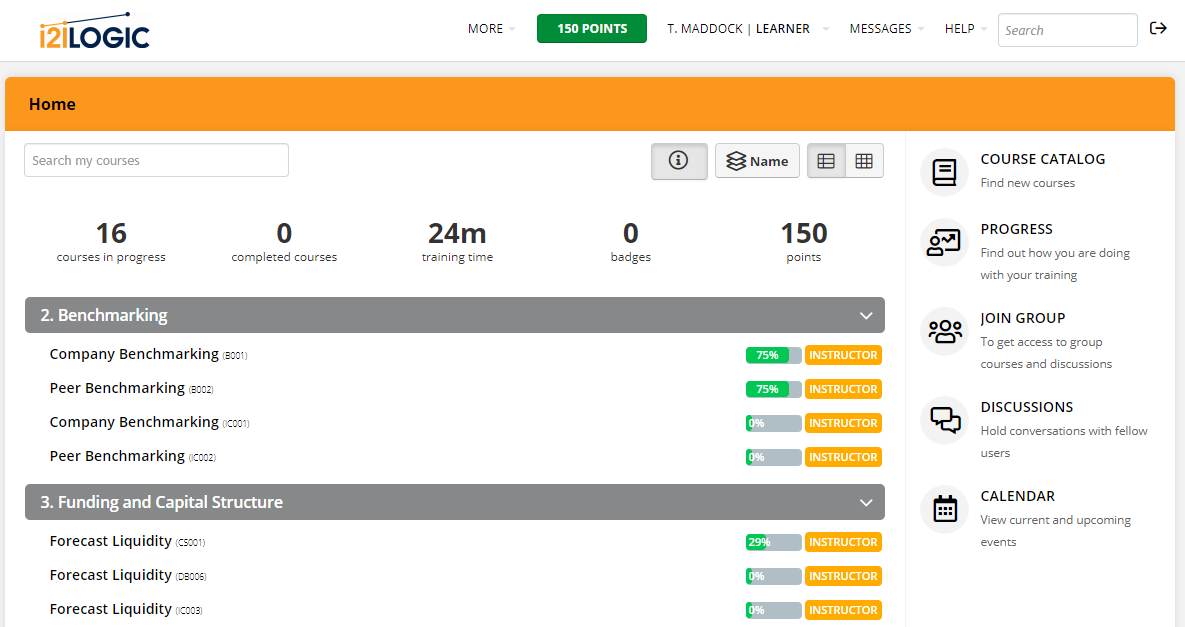Open Peer Benchmarking B002 course
The image size is (1185, 627).
coord(131,388)
